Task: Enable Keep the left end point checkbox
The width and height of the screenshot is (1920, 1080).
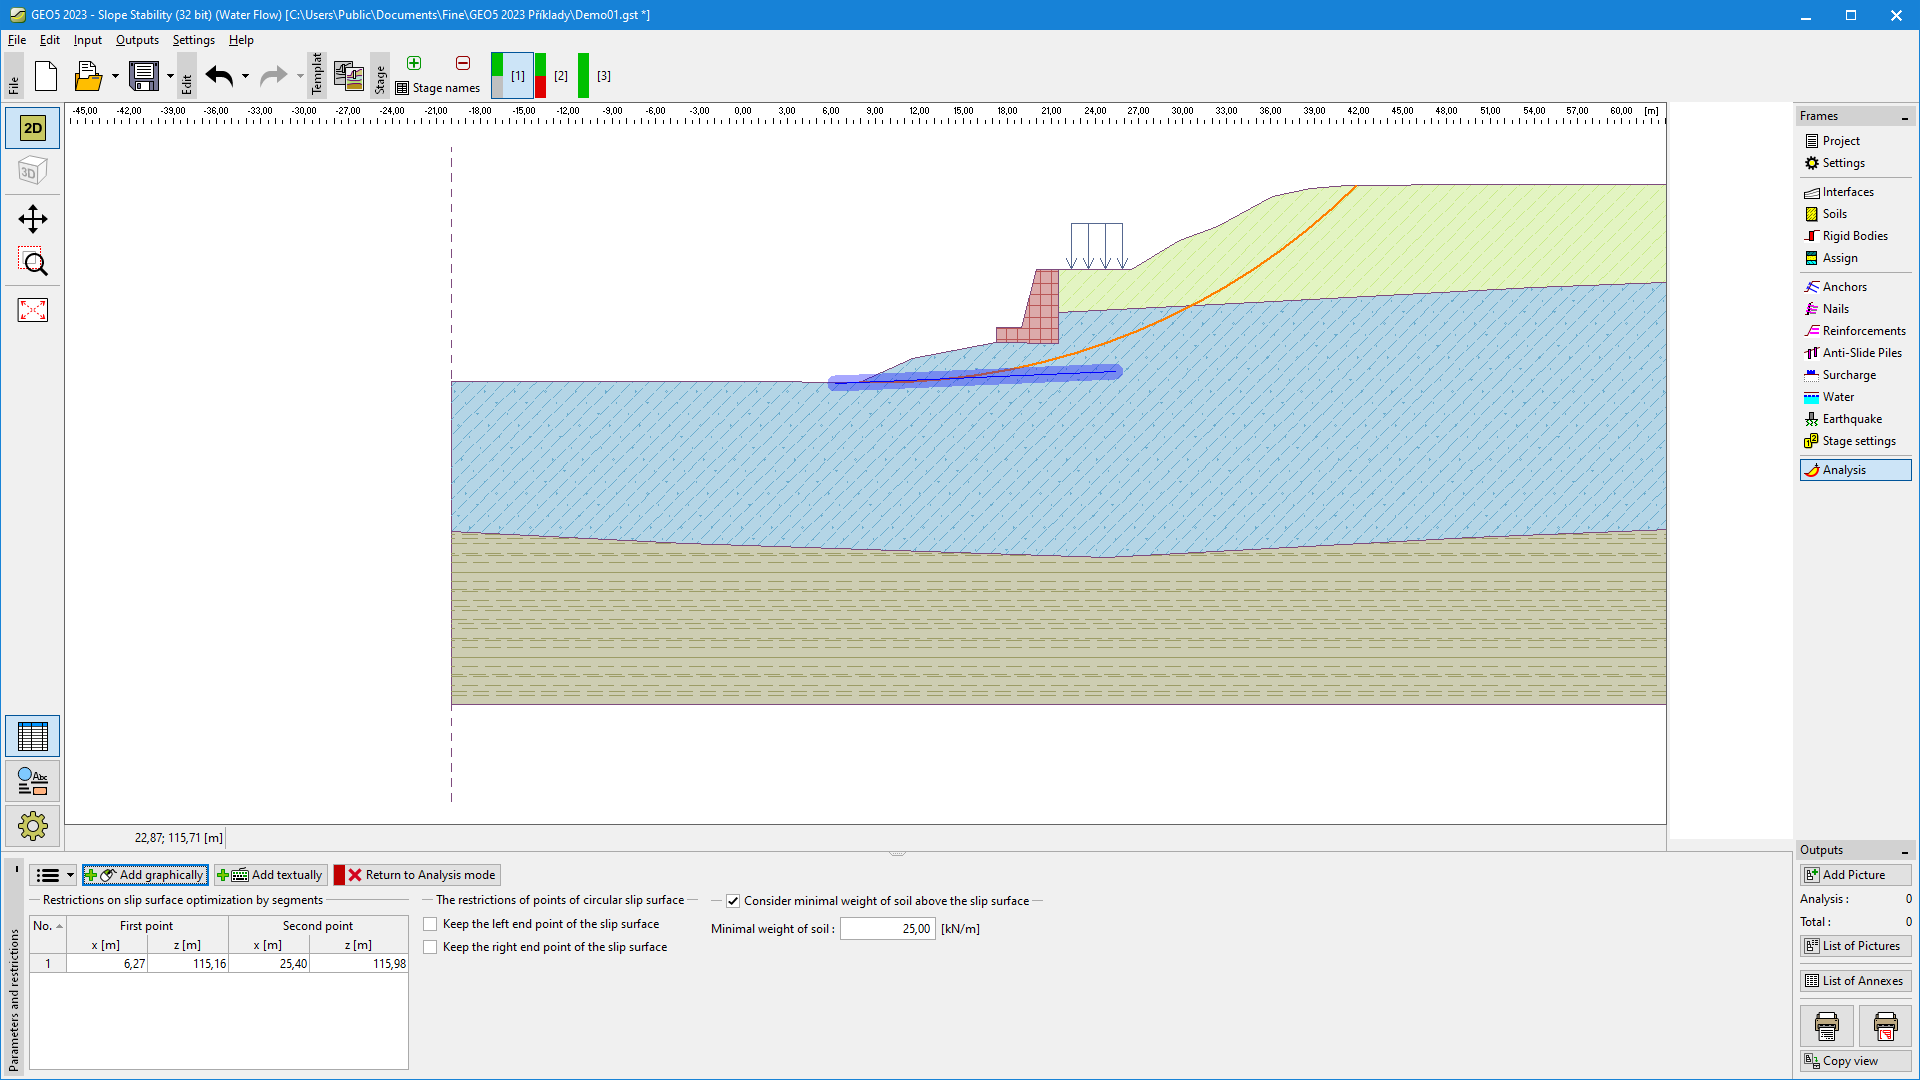Action: pyautogui.click(x=431, y=923)
